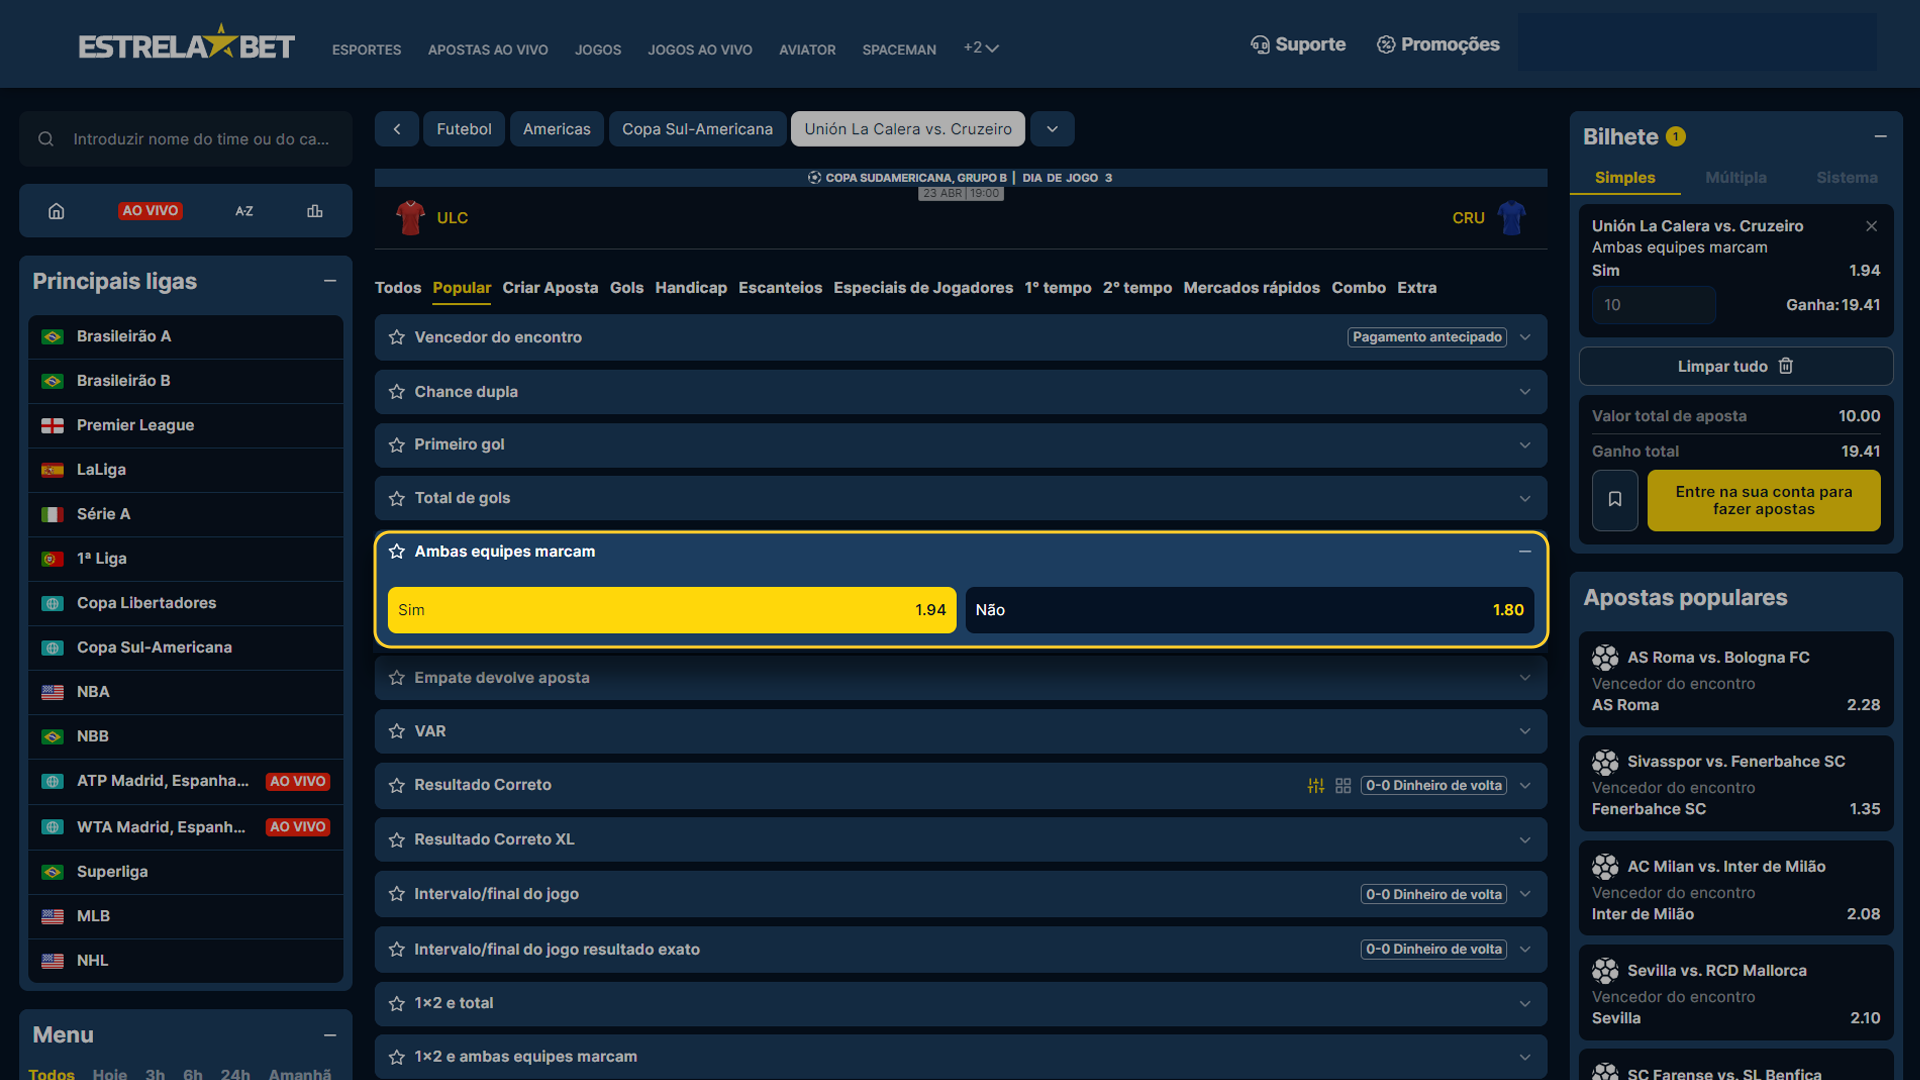Screen dimensions: 1920x1080
Task: Select the Escanteios tab
Action: click(780, 288)
